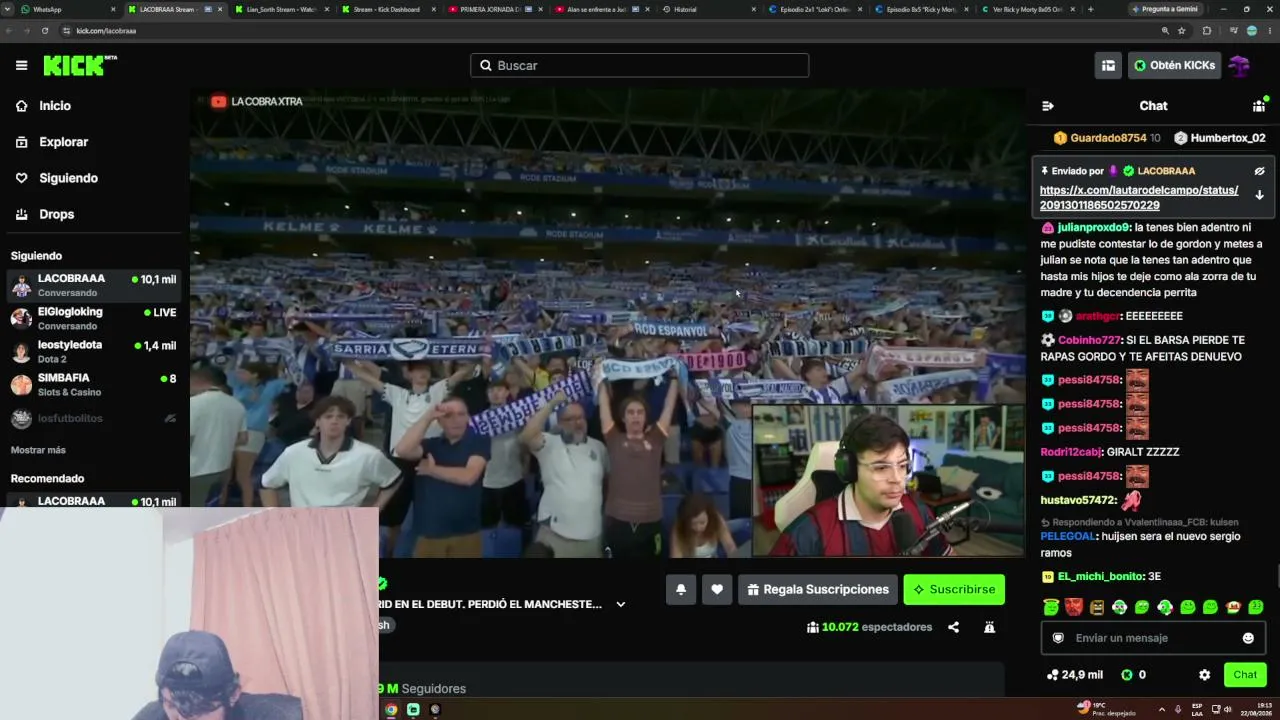1280x720 pixels.
Task: Open the dashboard layout icon in header
Action: [x=1108, y=65]
